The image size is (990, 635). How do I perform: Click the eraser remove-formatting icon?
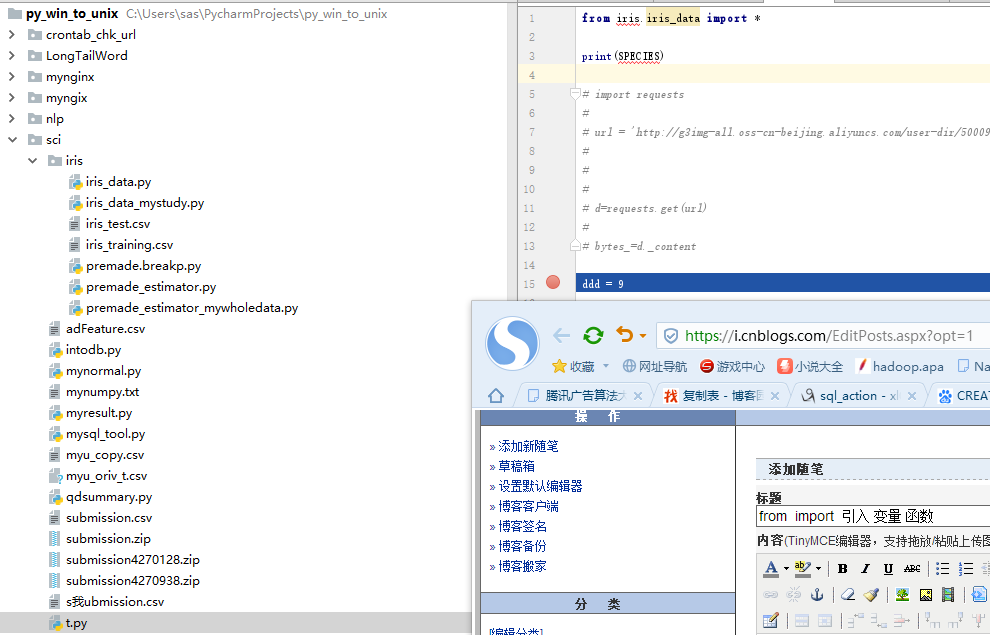[x=848, y=595]
